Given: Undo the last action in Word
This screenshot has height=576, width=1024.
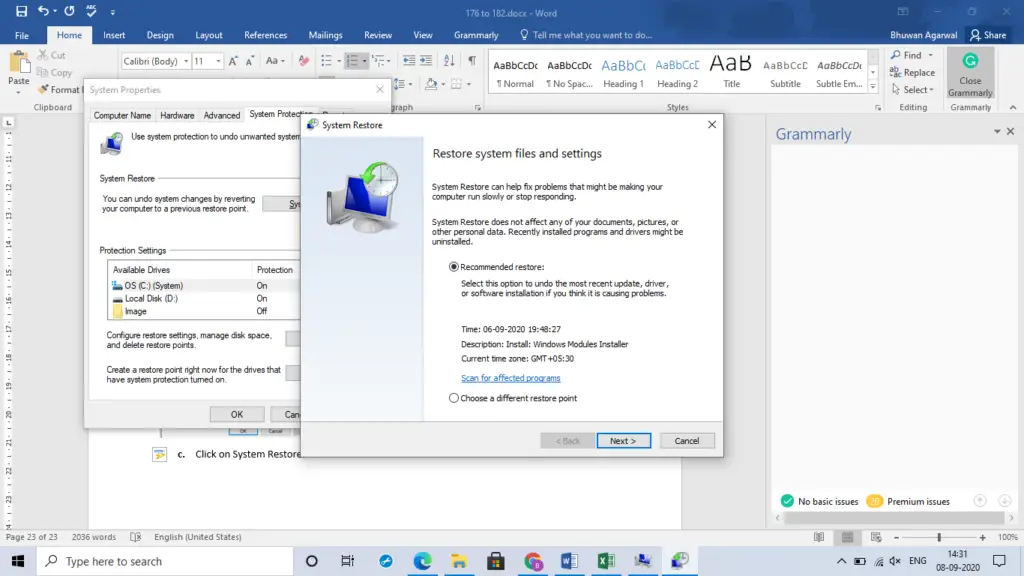Looking at the screenshot, I should pos(43,11).
